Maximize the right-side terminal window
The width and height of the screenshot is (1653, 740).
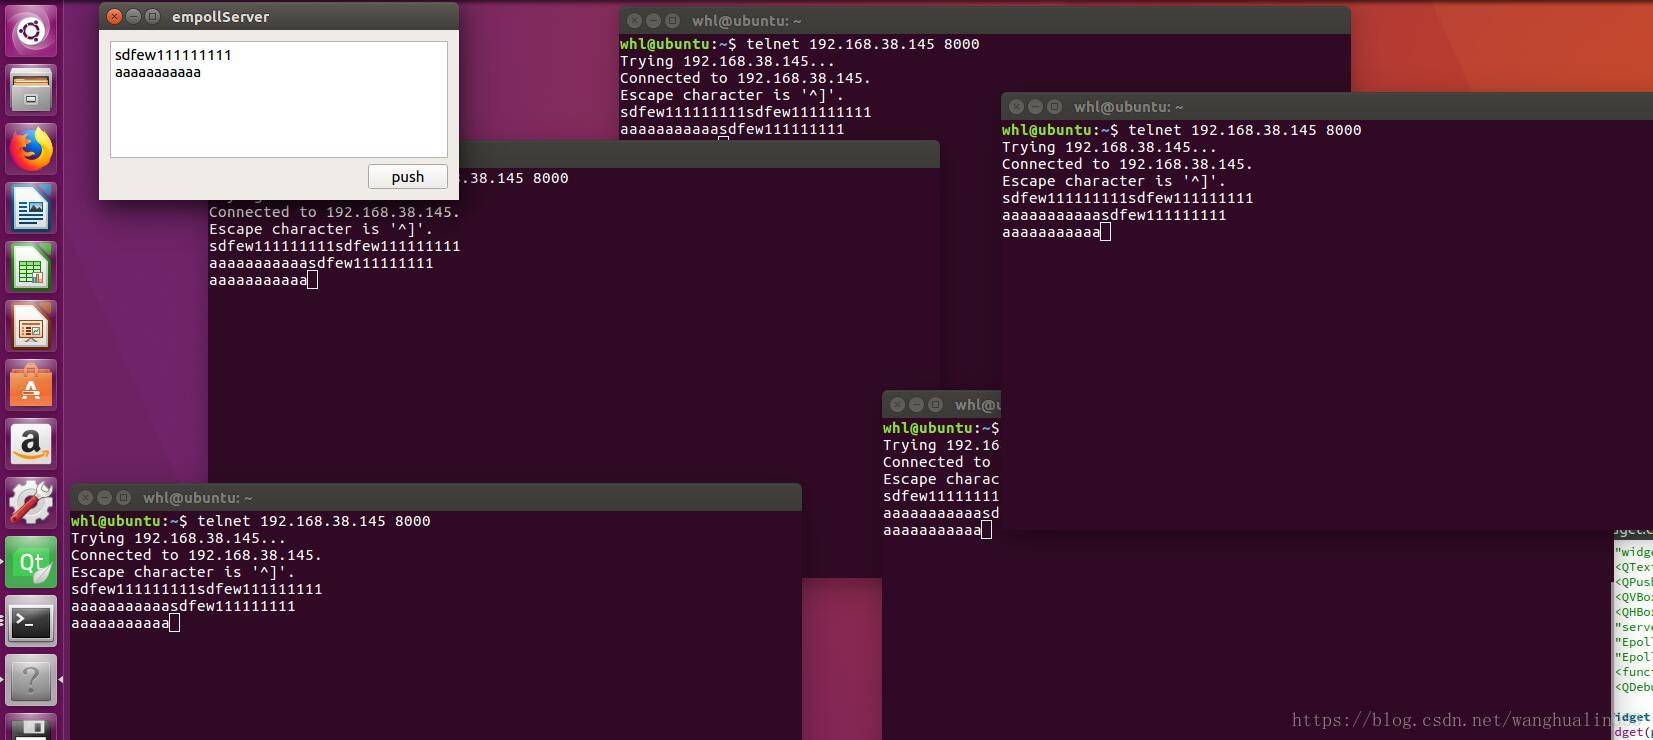(1054, 106)
